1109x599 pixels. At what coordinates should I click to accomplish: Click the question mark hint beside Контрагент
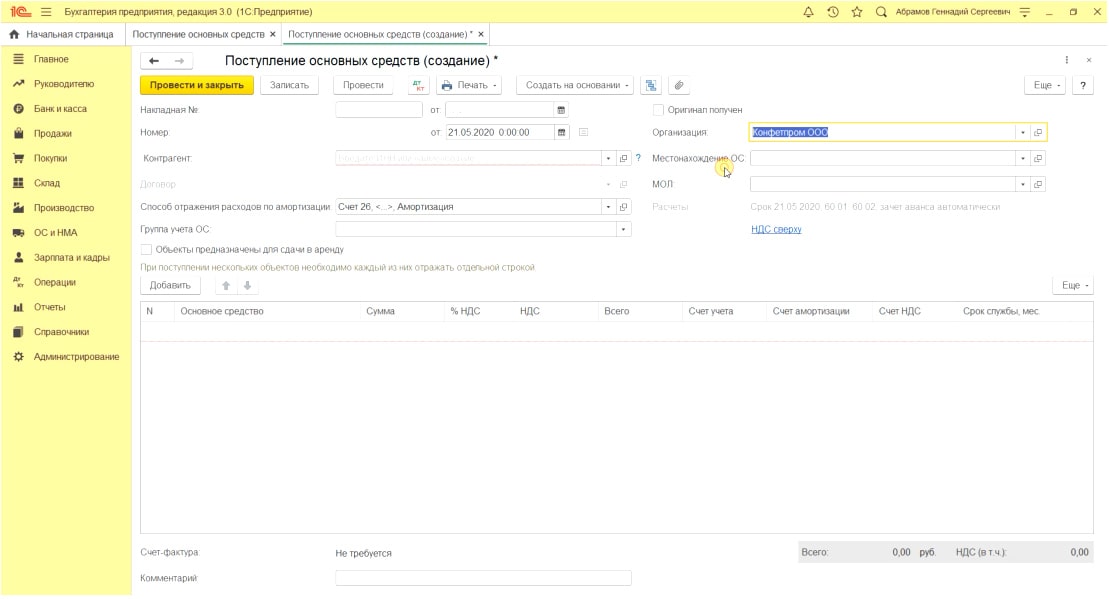click(638, 158)
